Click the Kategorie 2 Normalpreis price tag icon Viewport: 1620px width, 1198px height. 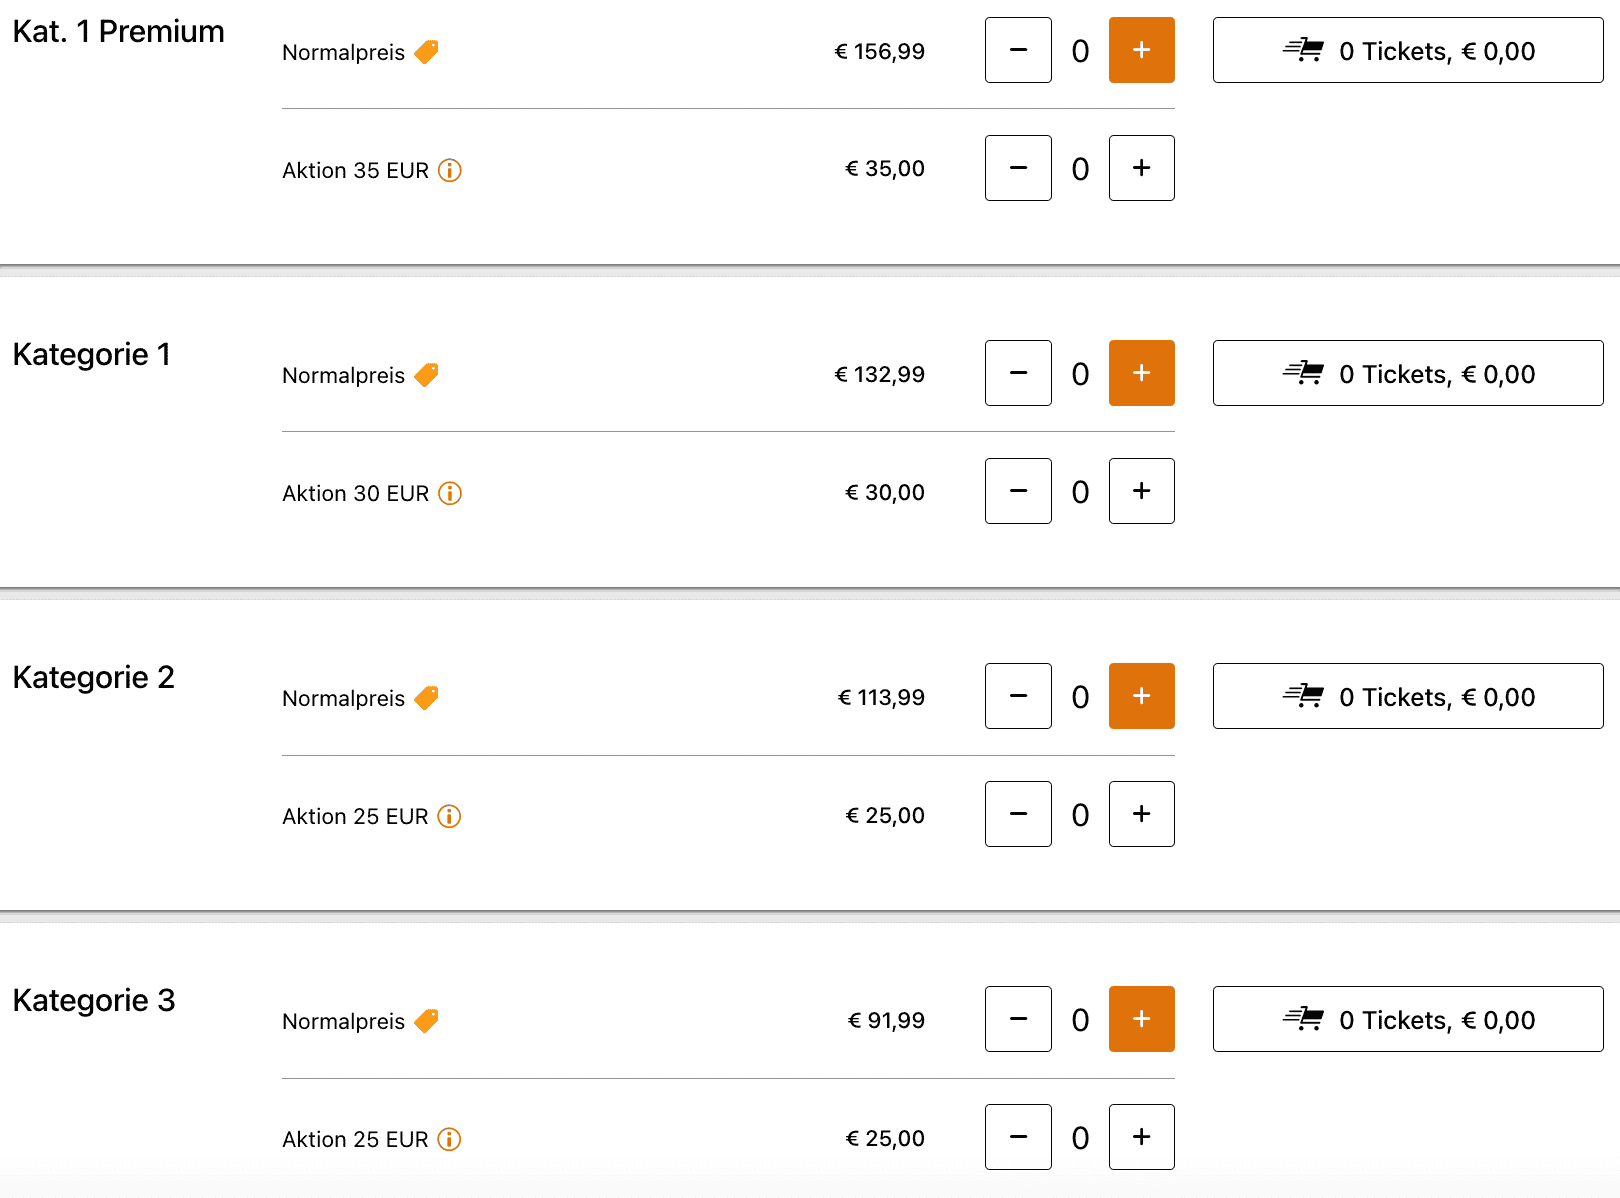pyautogui.click(x=427, y=697)
